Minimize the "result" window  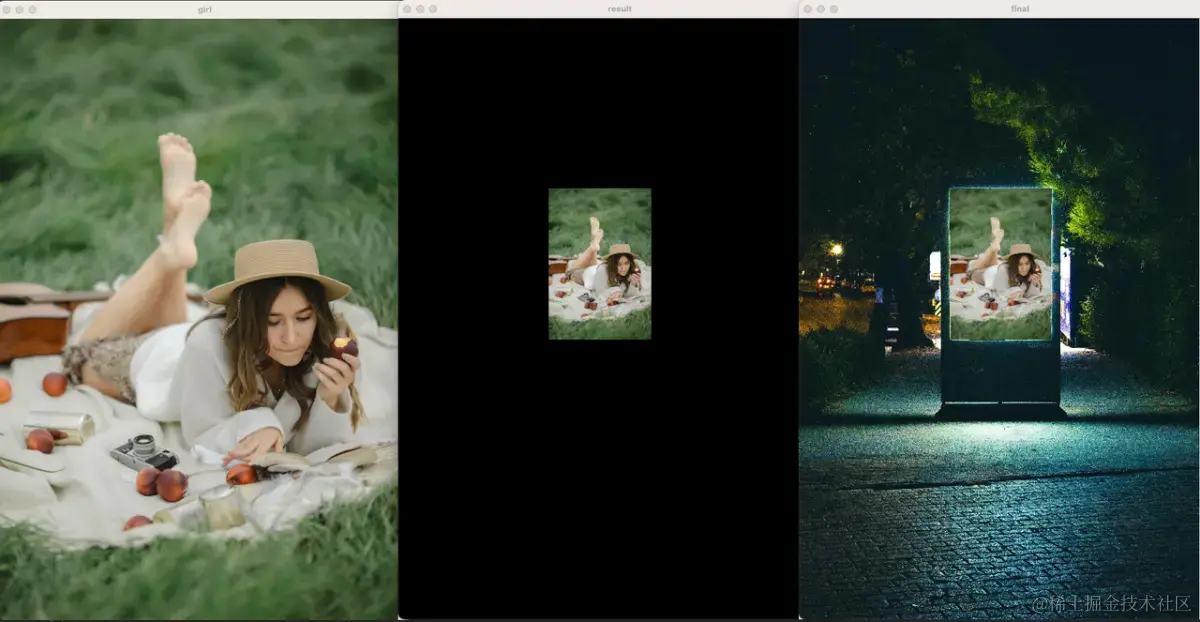click(x=420, y=7)
